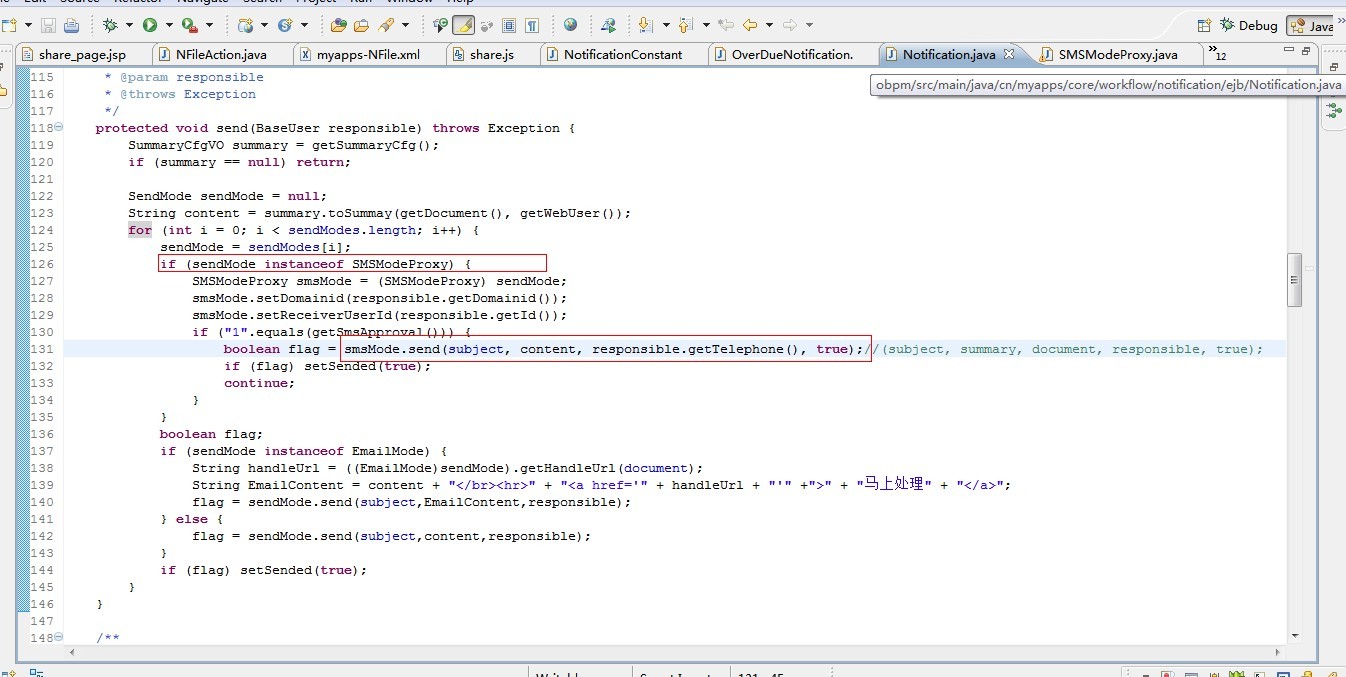
Task: Click the Skip All Breakpoints icon
Action: pyautogui.click(x=608, y=25)
